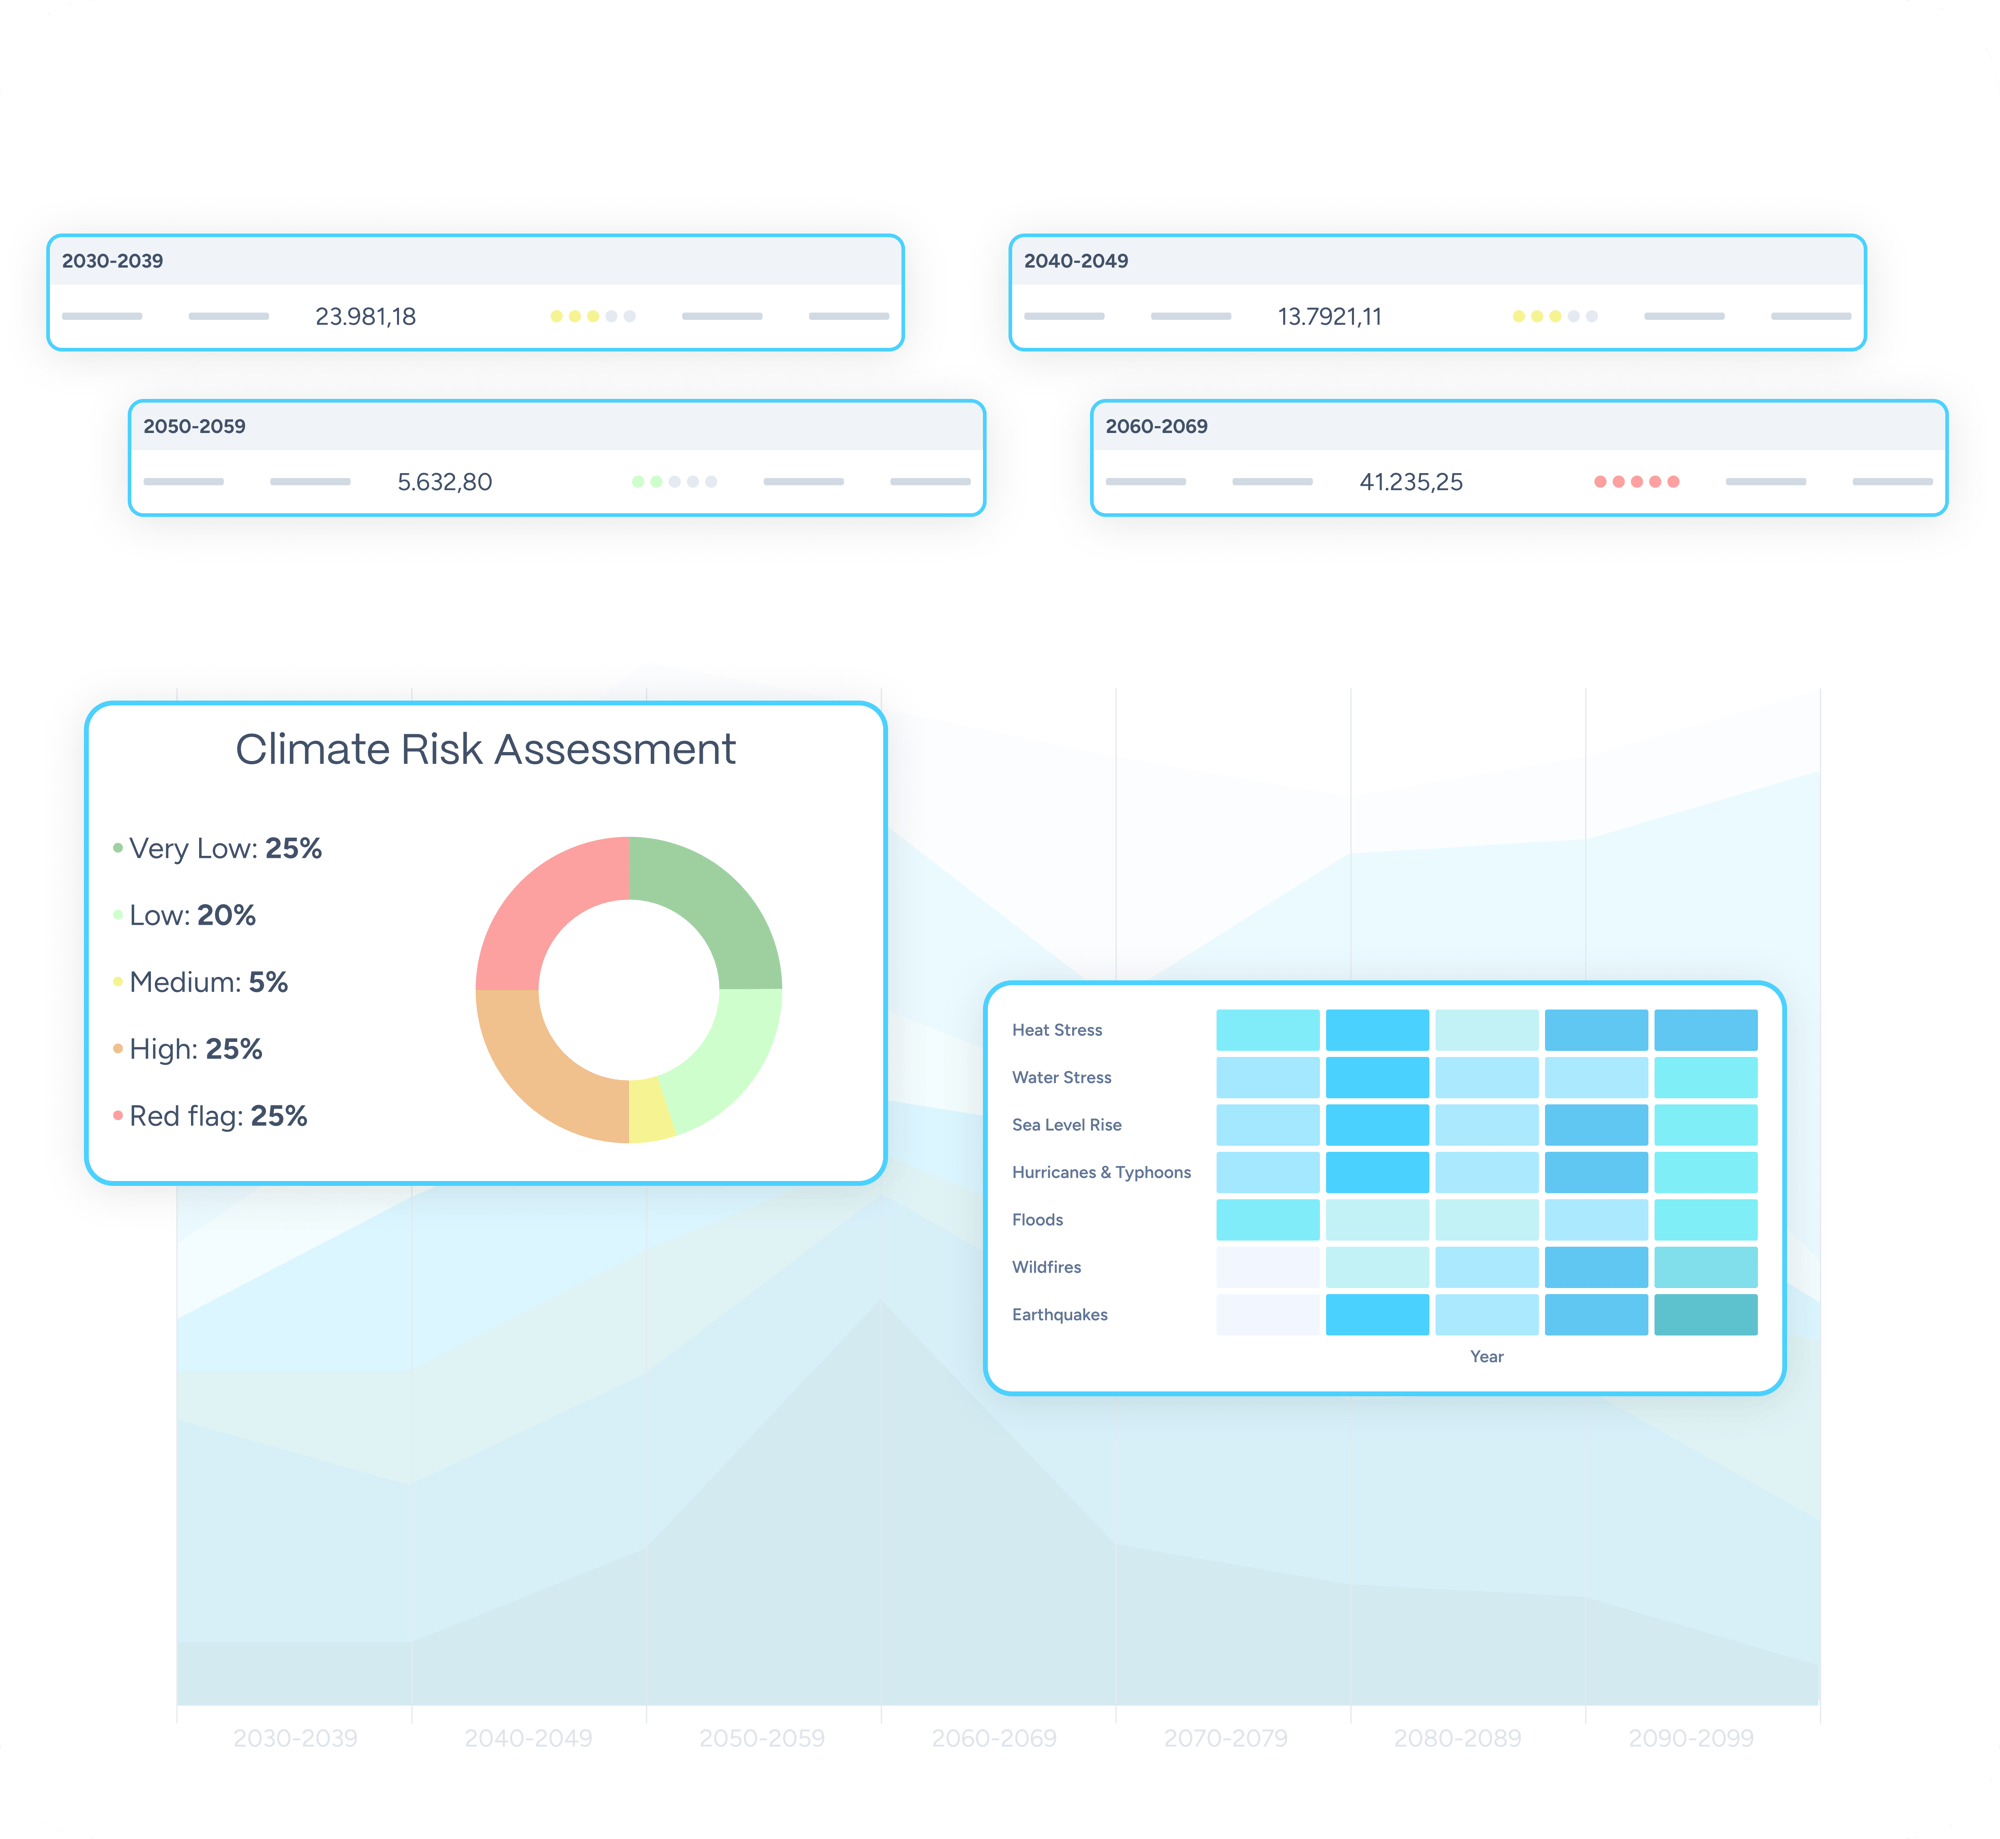Select the Heat Stress heatmap row label
This screenshot has height=1839, width=2000.
[x=1056, y=1030]
